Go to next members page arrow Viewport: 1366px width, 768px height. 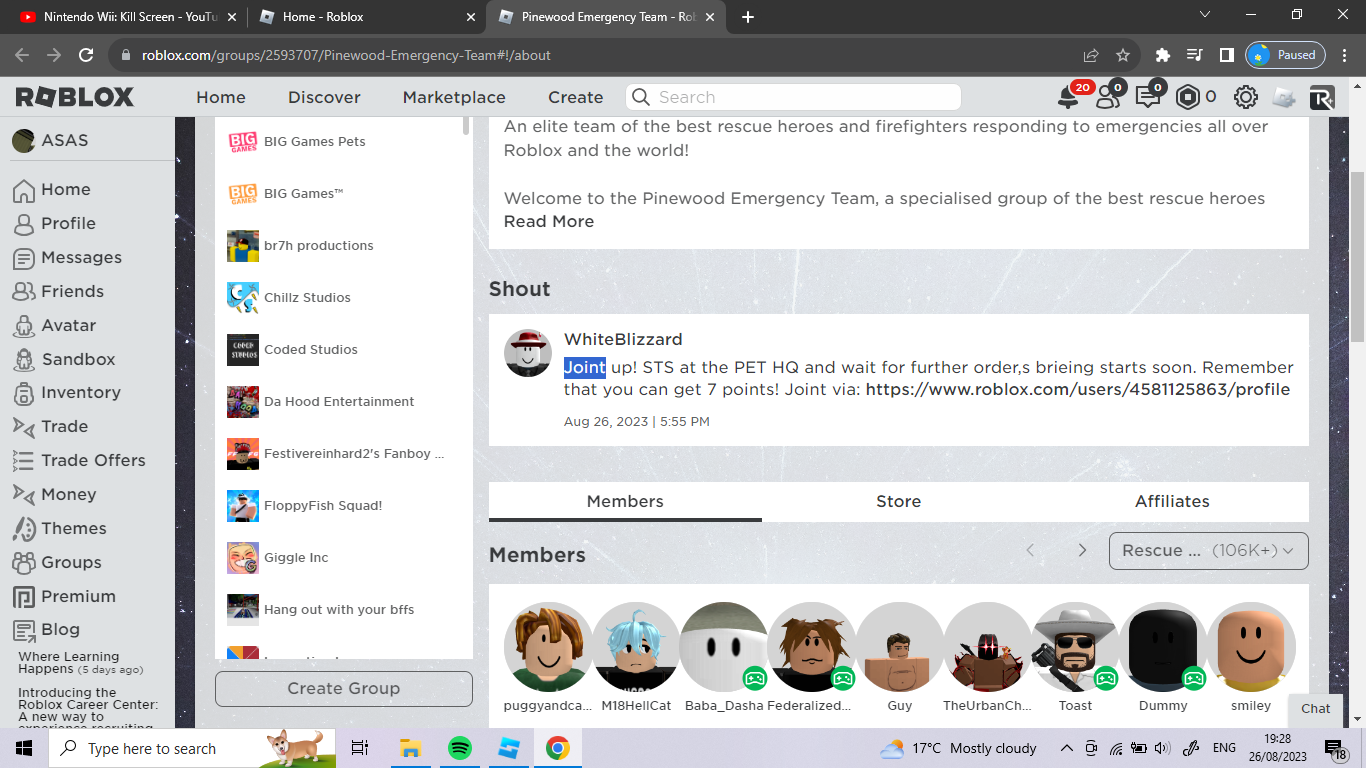(1082, 550)
